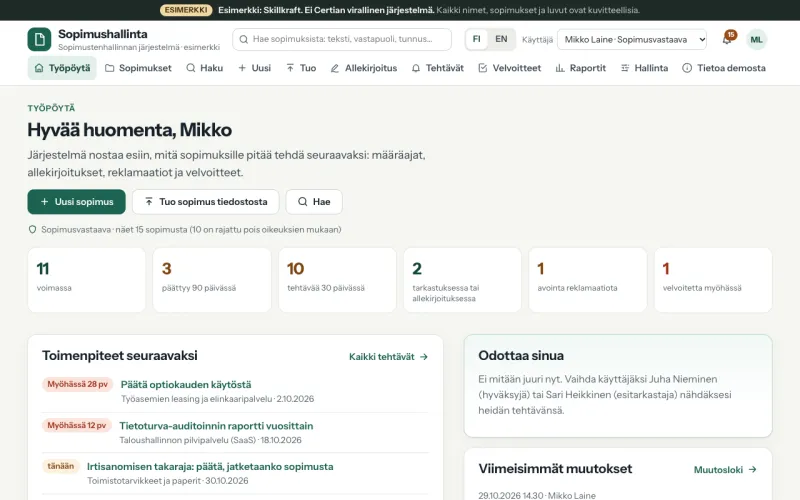Open the 3 päättyy 90 päivässä card

tap(212, 280)
